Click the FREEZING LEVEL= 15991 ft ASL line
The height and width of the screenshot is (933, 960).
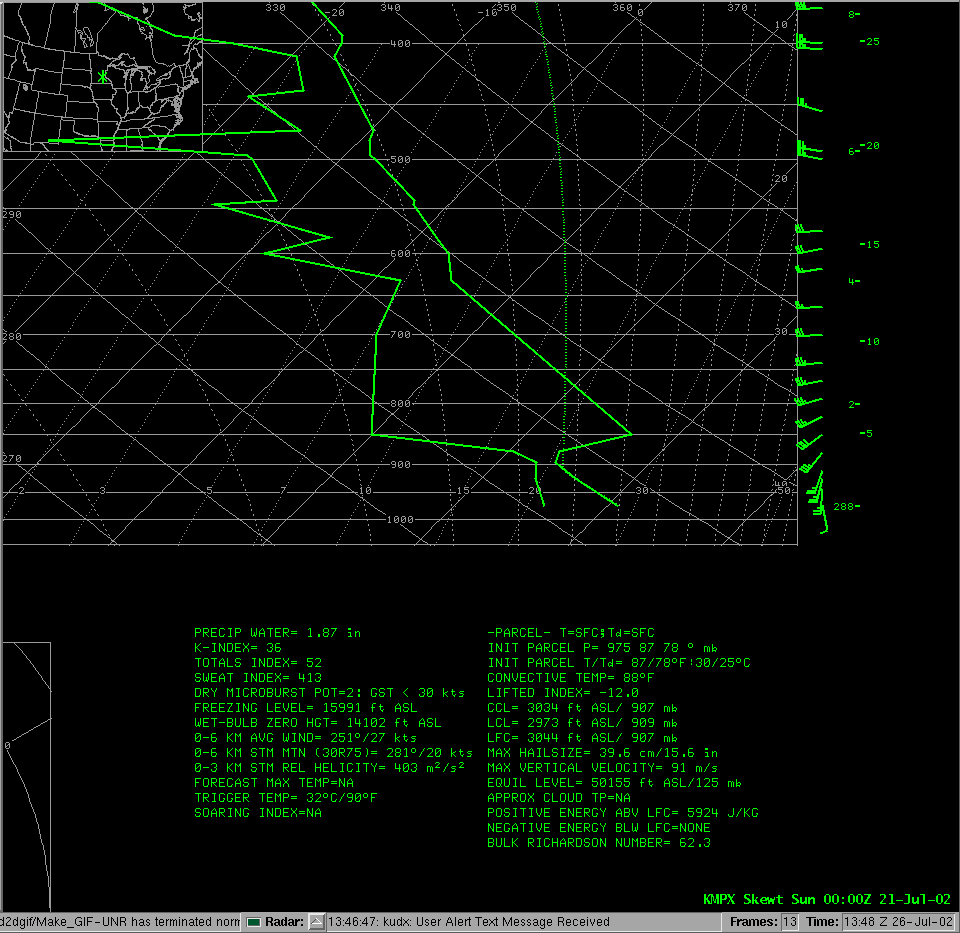(x=306, y=708)
